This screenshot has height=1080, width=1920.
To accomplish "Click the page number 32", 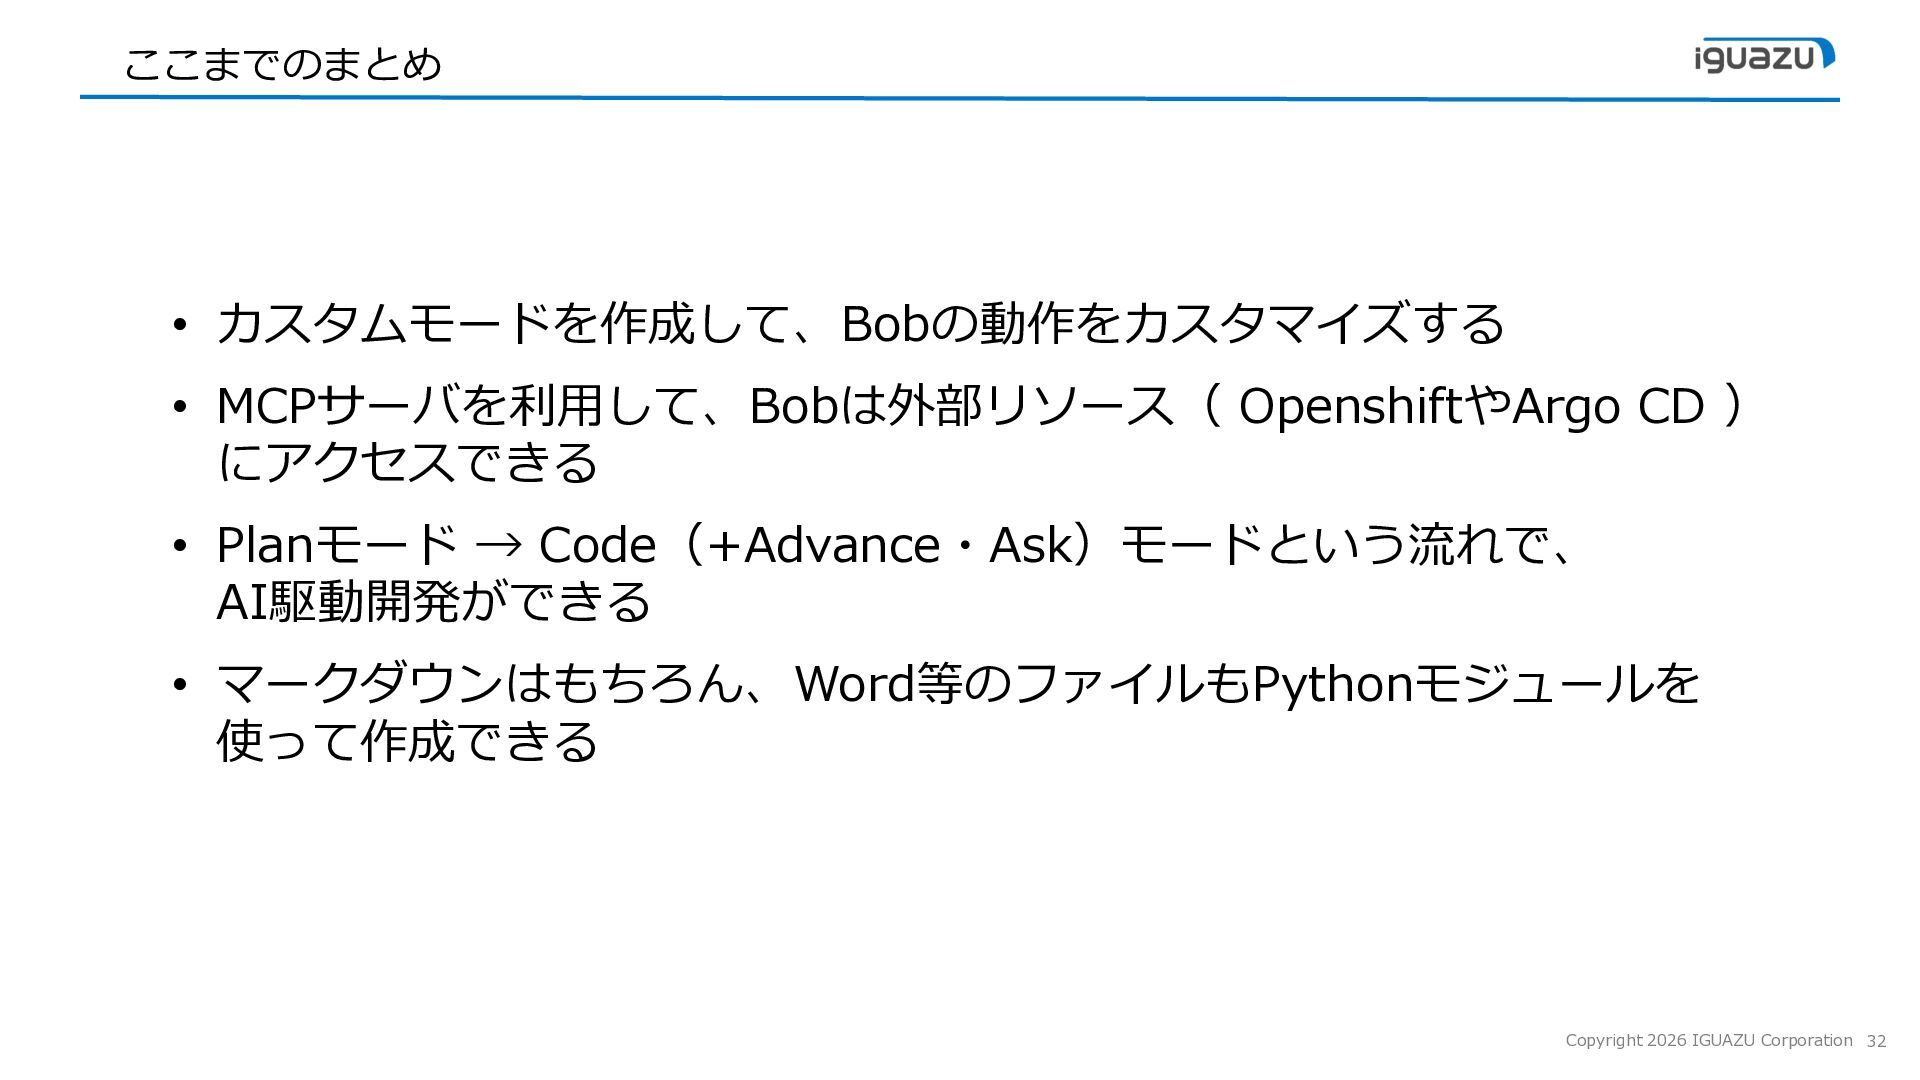I will coord(1876,1041).
